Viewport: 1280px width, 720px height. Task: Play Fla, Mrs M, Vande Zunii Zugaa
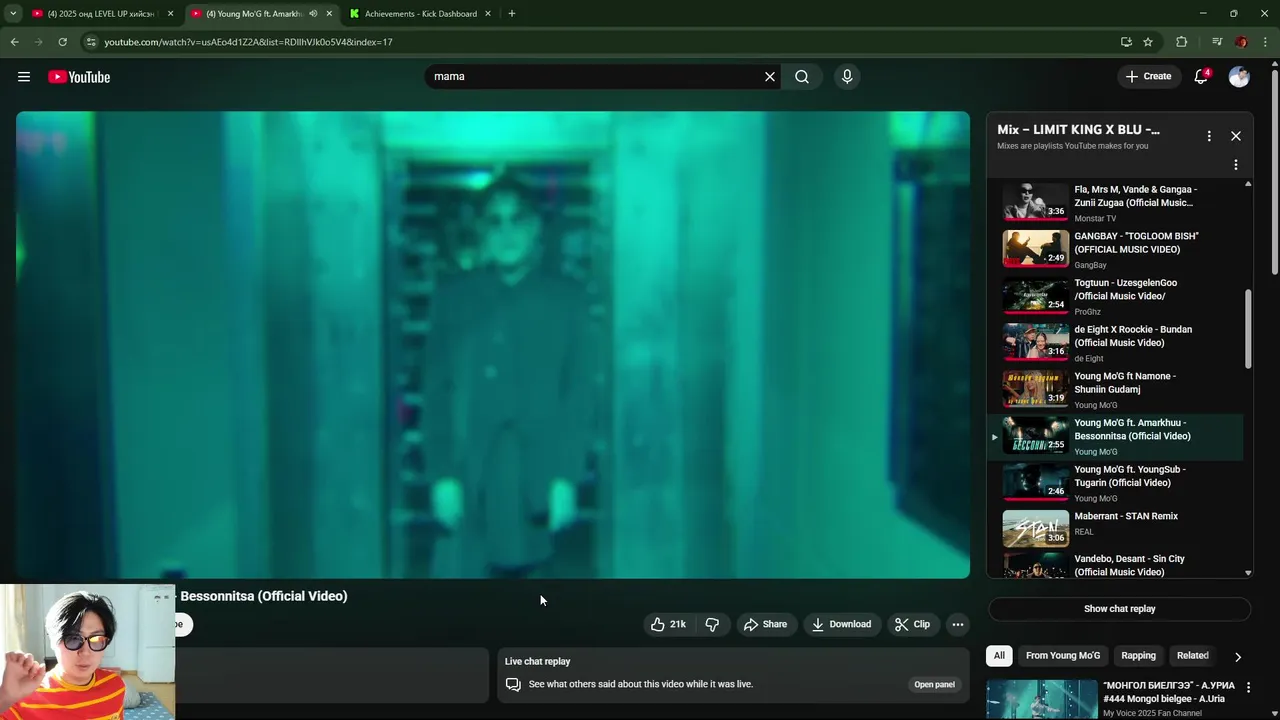coord(1115,203)
